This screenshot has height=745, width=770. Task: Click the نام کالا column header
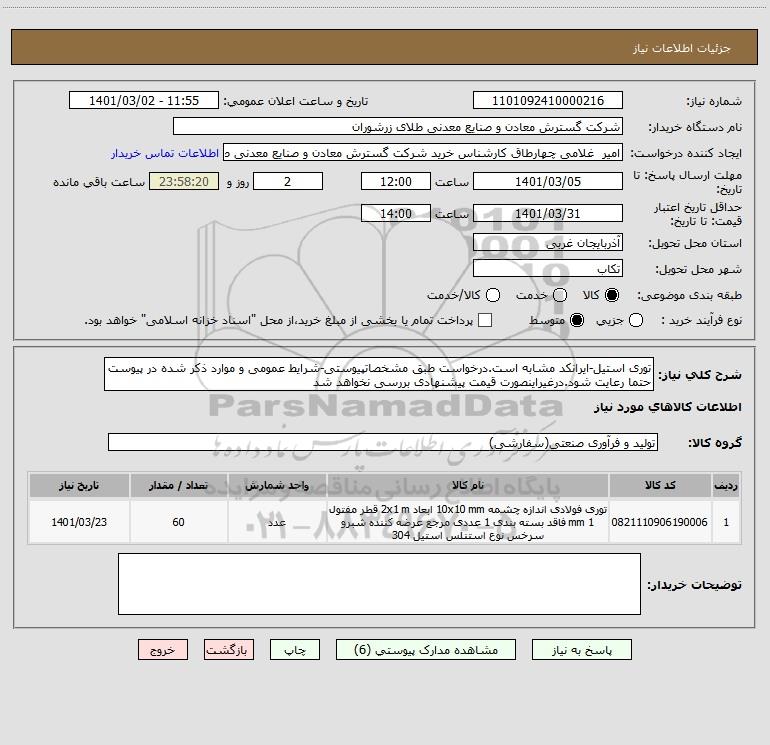(468, 486)
